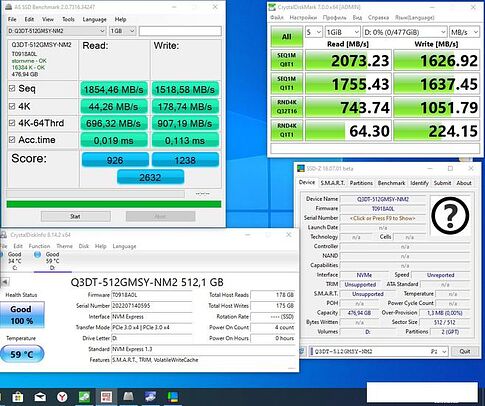Click the Seq read result 1854,46 MB/s

[114, 89]
